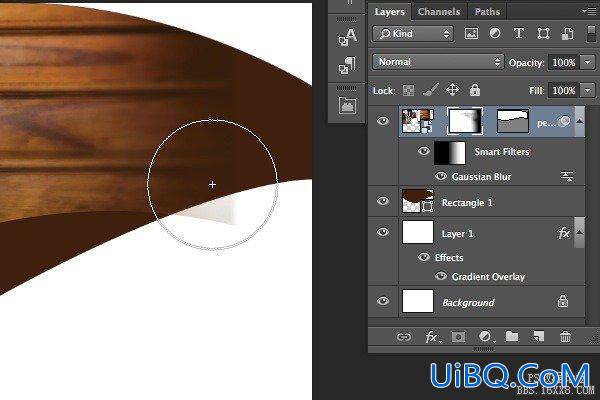The image size is (600, 400).
Task: Create a new layer icon
Action: point(538,336)
